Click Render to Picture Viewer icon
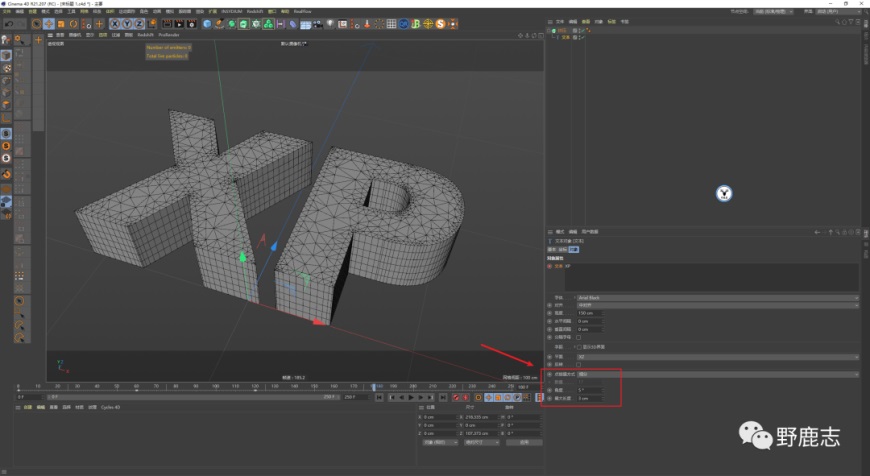Screen dimensions: 870x476 pyautogui.click(x=179, y=24)
